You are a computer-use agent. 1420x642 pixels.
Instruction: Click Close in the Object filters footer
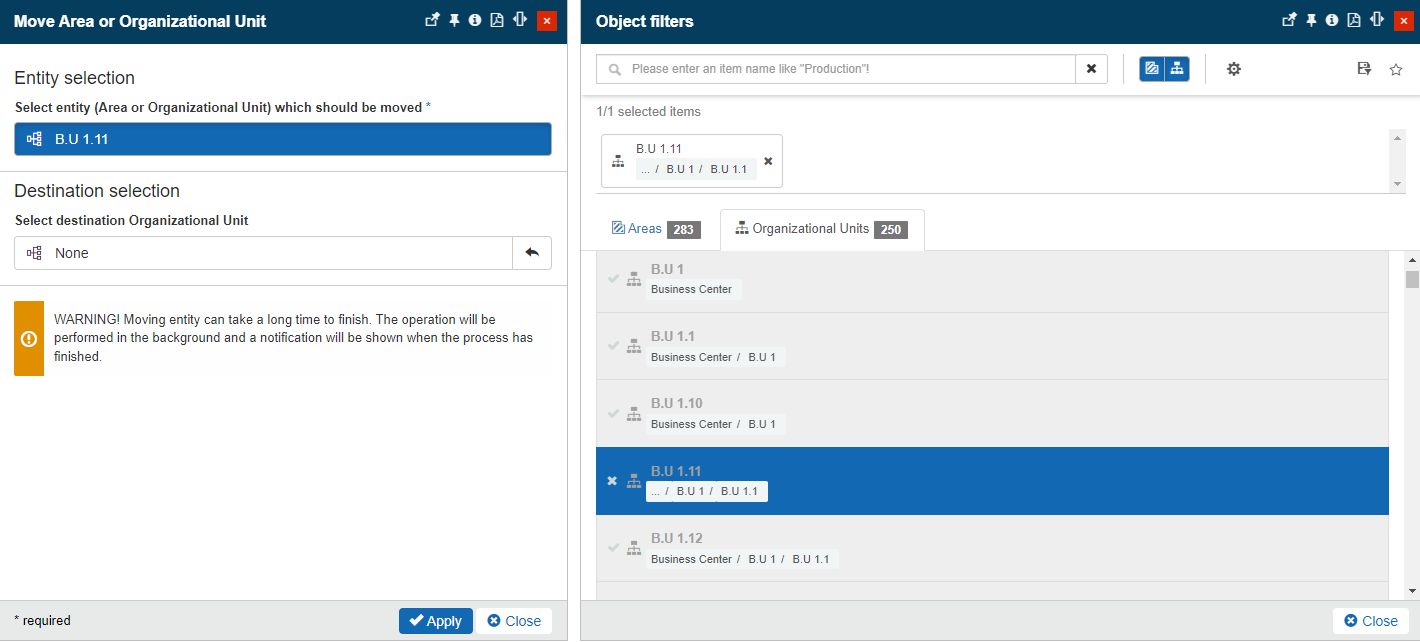pos(1371,621)
